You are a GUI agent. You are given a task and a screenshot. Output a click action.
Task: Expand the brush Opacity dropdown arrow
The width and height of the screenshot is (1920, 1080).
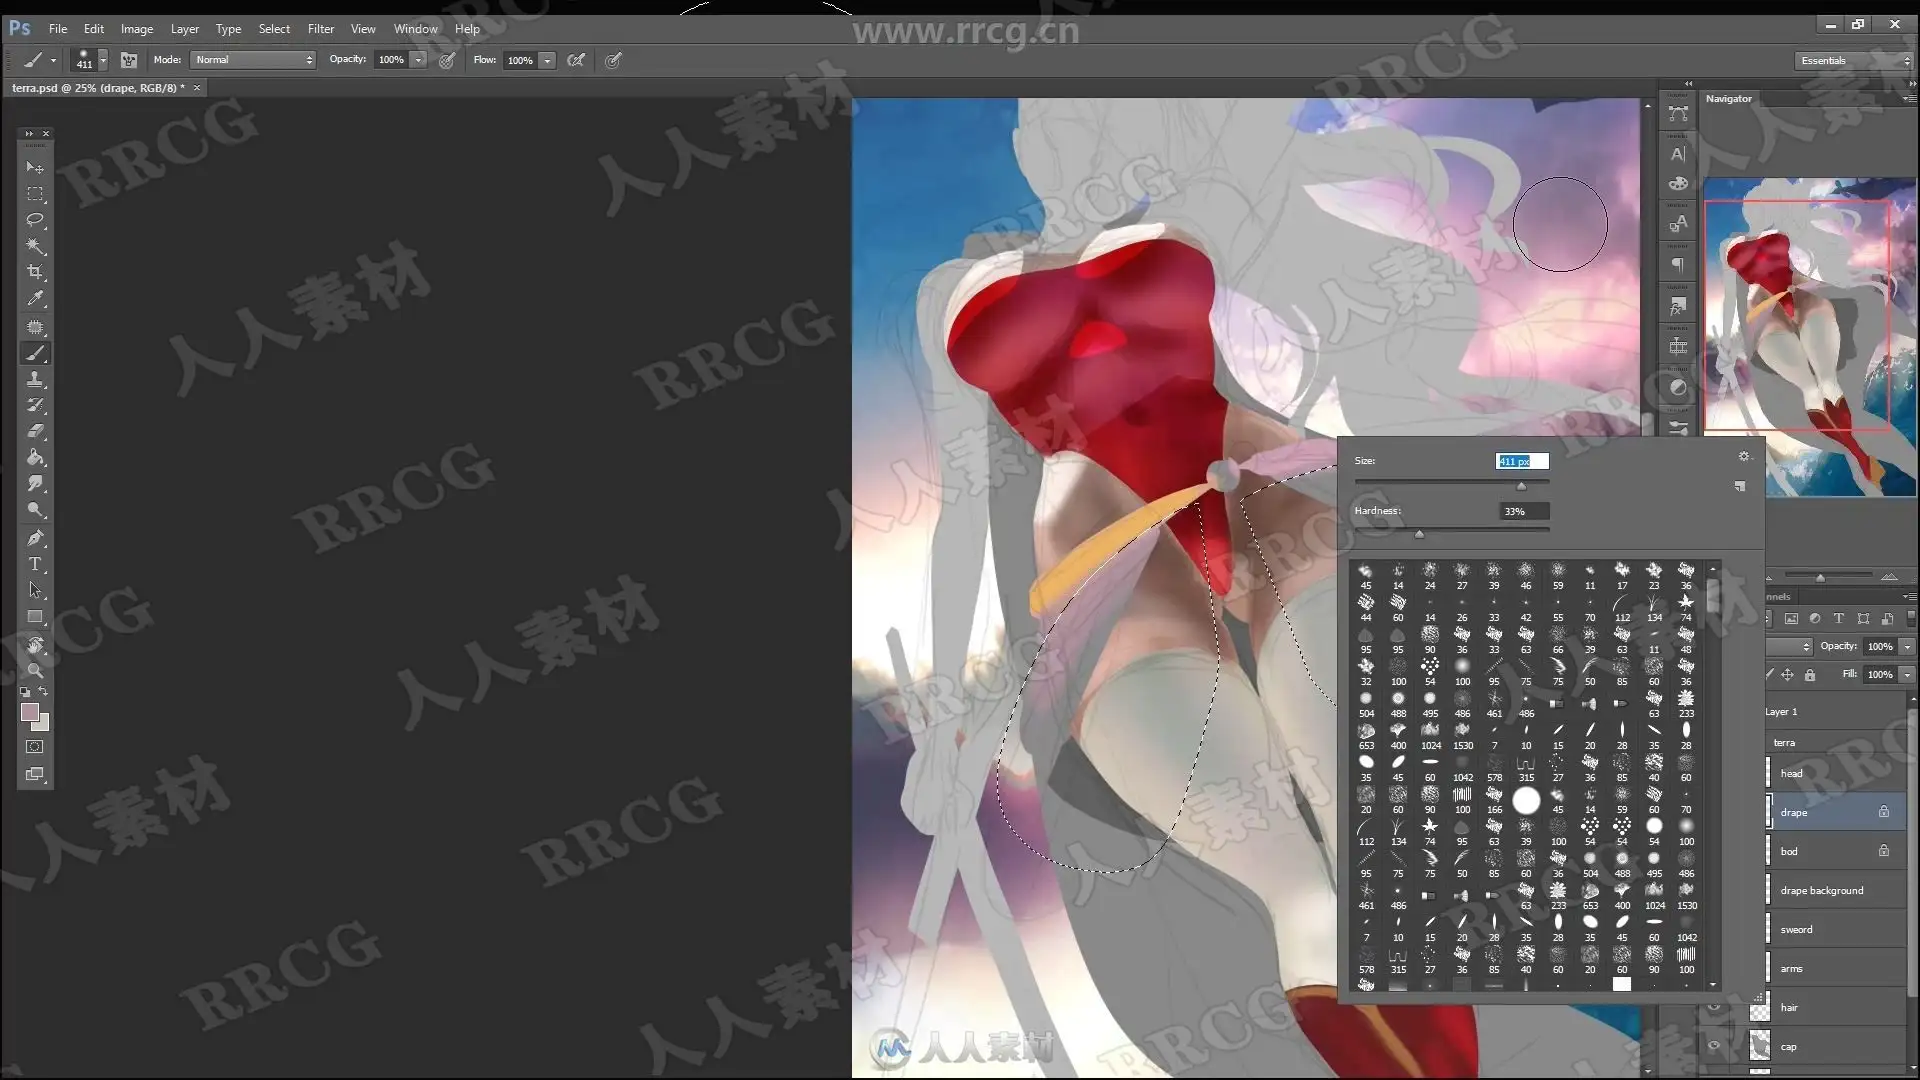419,60
